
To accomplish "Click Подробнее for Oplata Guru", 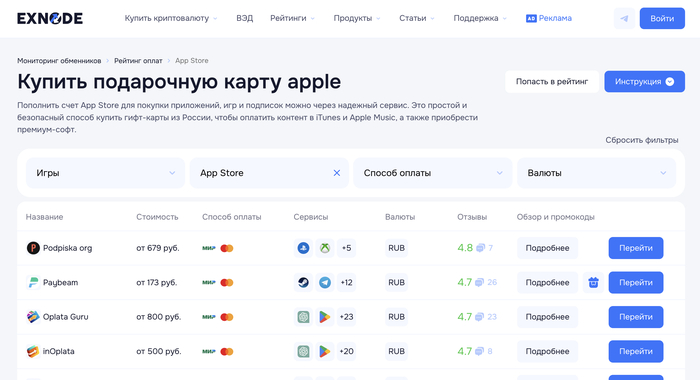I will pos(547,317).
